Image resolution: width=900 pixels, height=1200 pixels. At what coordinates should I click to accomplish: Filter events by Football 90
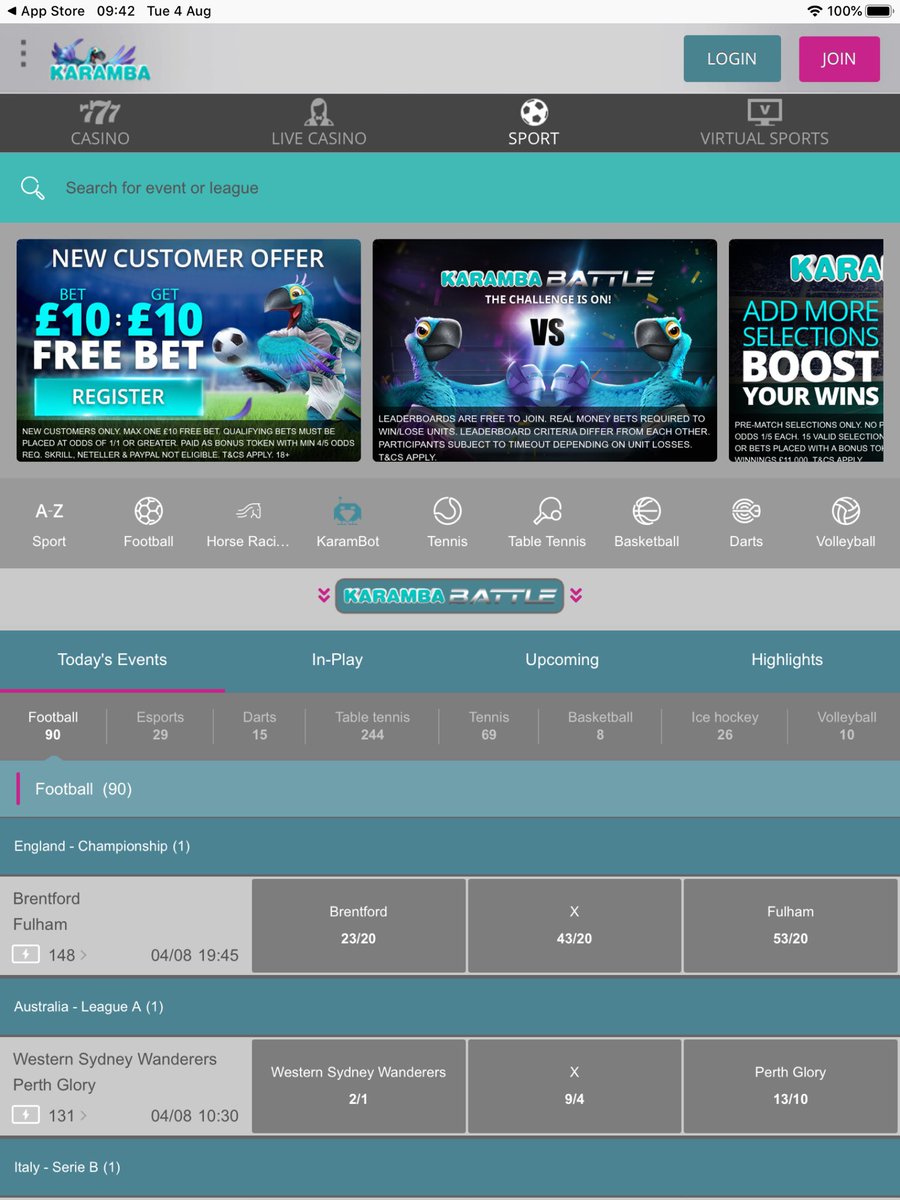click(x=53, y=726)
